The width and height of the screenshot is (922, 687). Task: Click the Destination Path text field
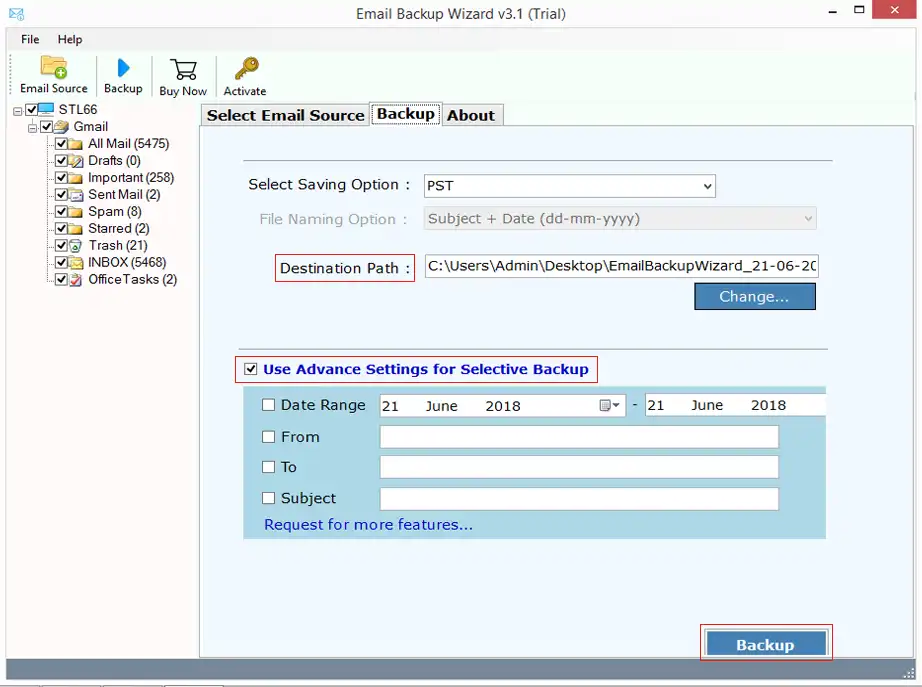pyautogui.click(x=622, y=266)
